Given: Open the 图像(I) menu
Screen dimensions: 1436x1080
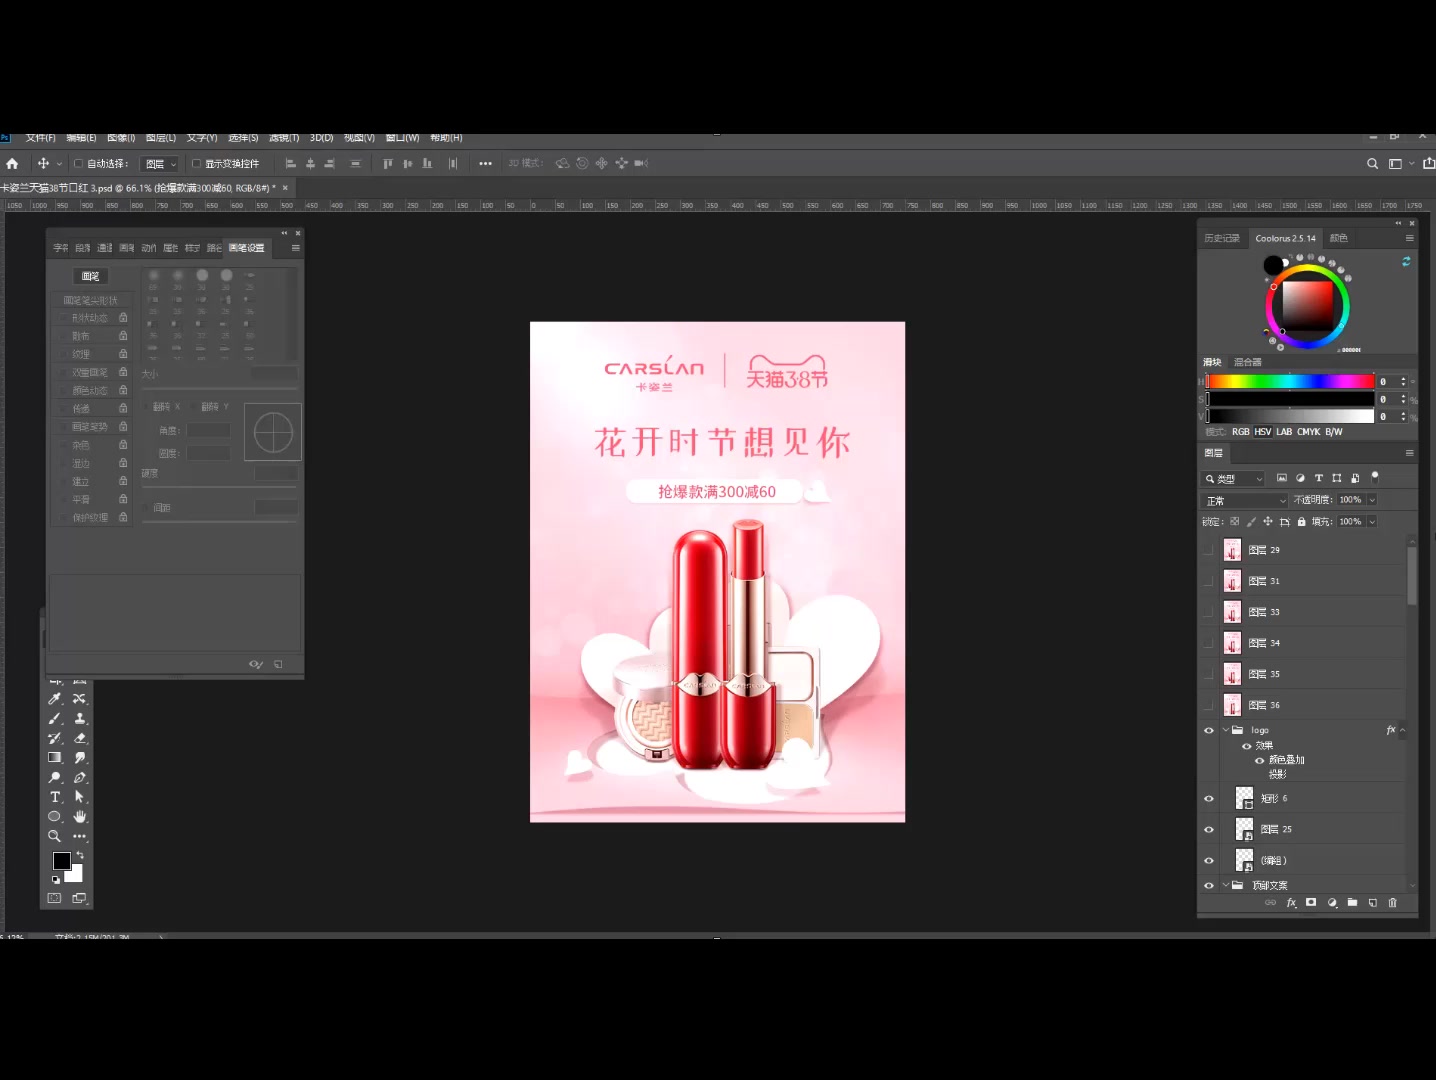Looking at the screenshot, I should 121,138.
